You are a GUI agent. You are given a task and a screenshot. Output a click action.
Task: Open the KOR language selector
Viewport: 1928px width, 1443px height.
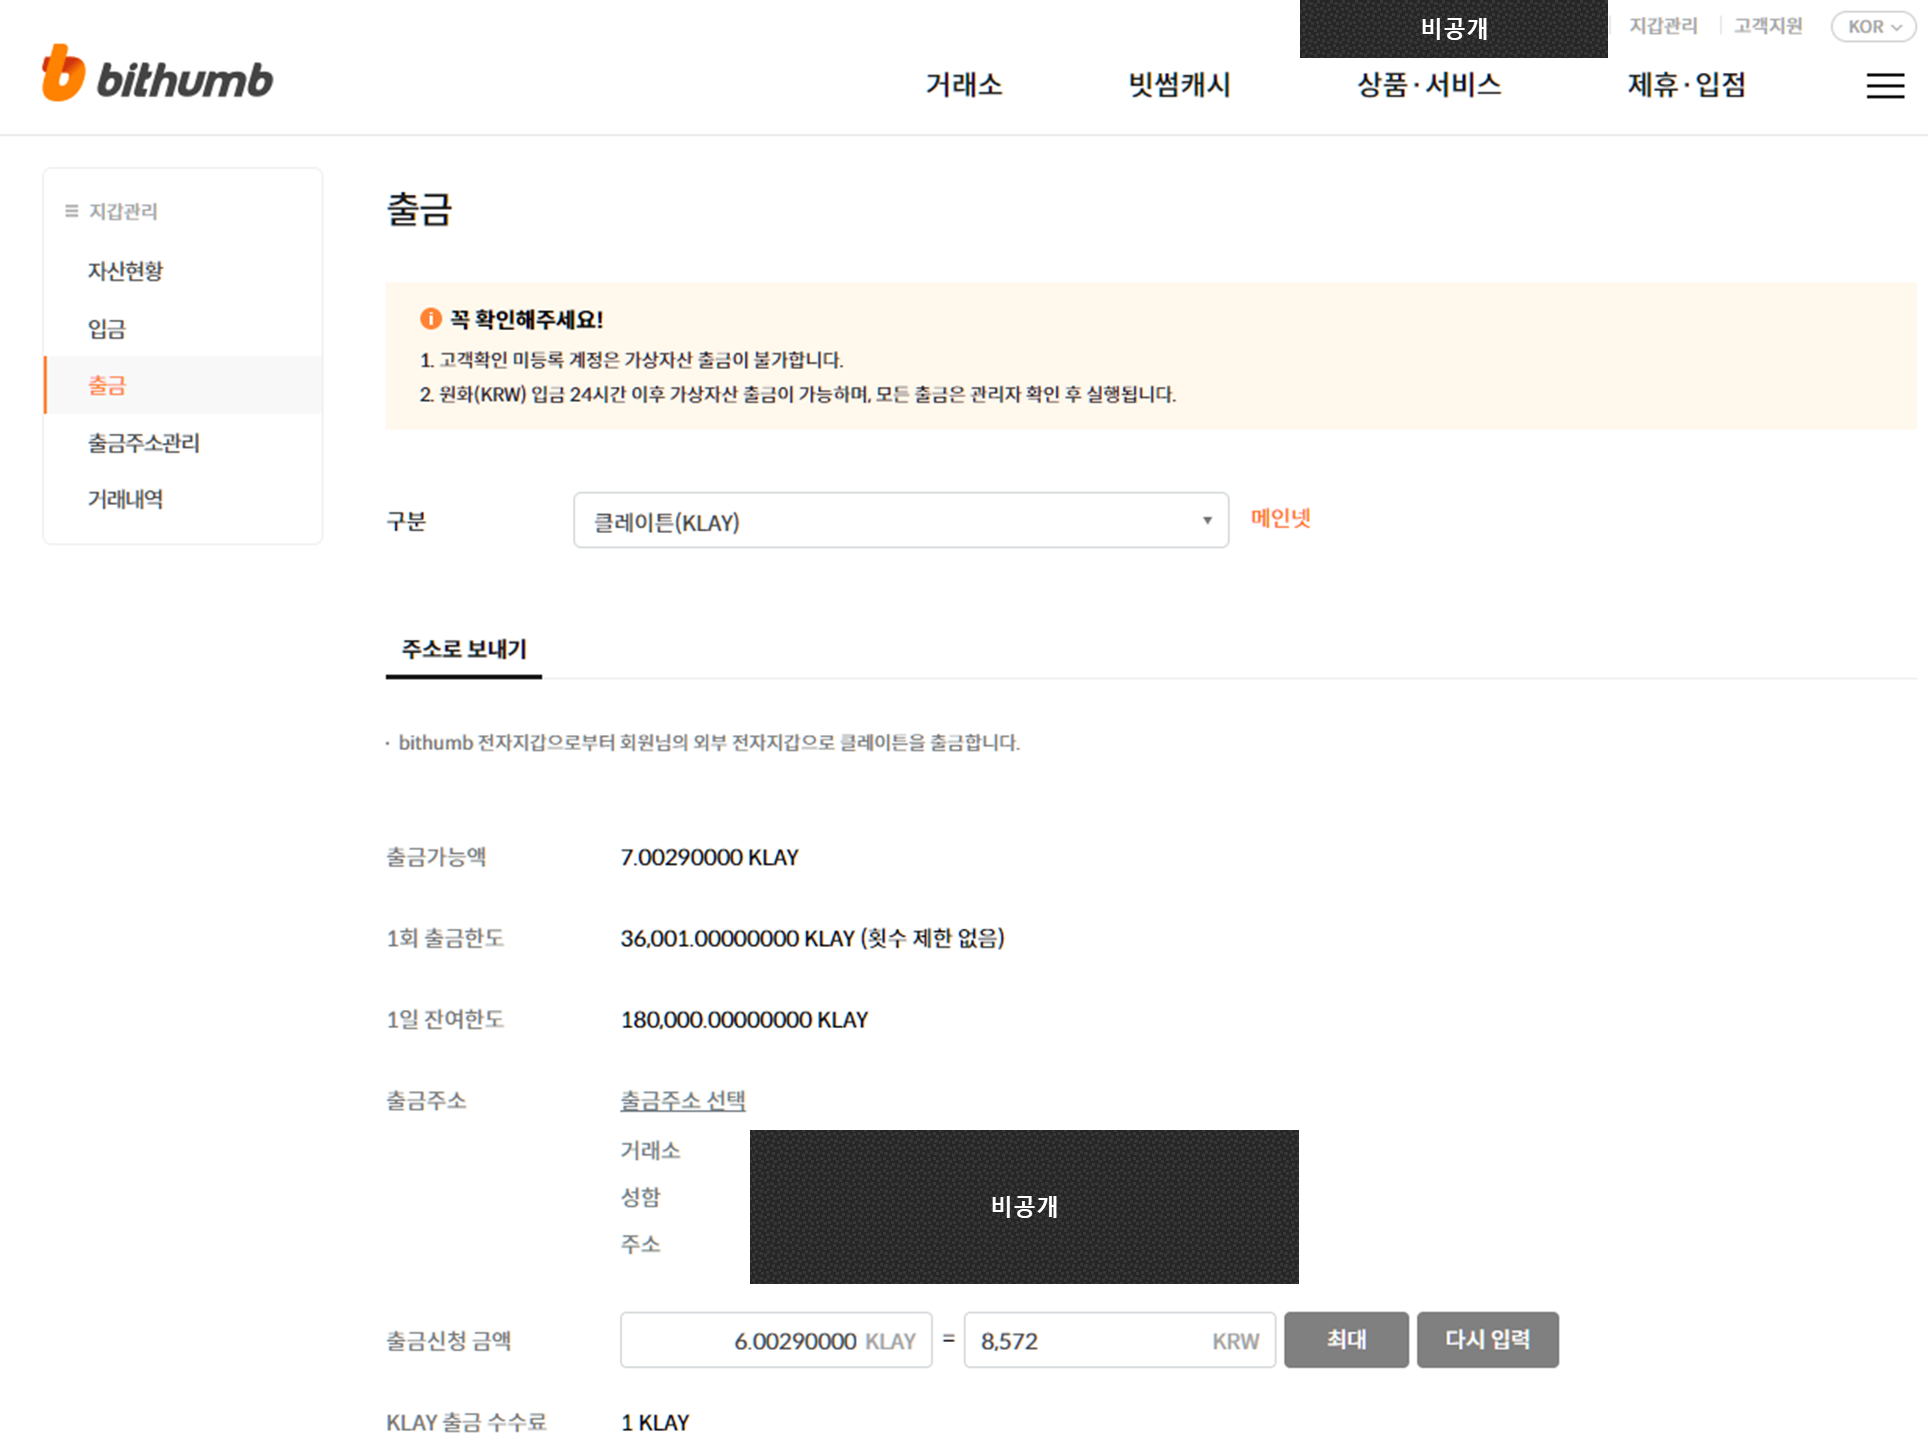[x=1873, y=27]
